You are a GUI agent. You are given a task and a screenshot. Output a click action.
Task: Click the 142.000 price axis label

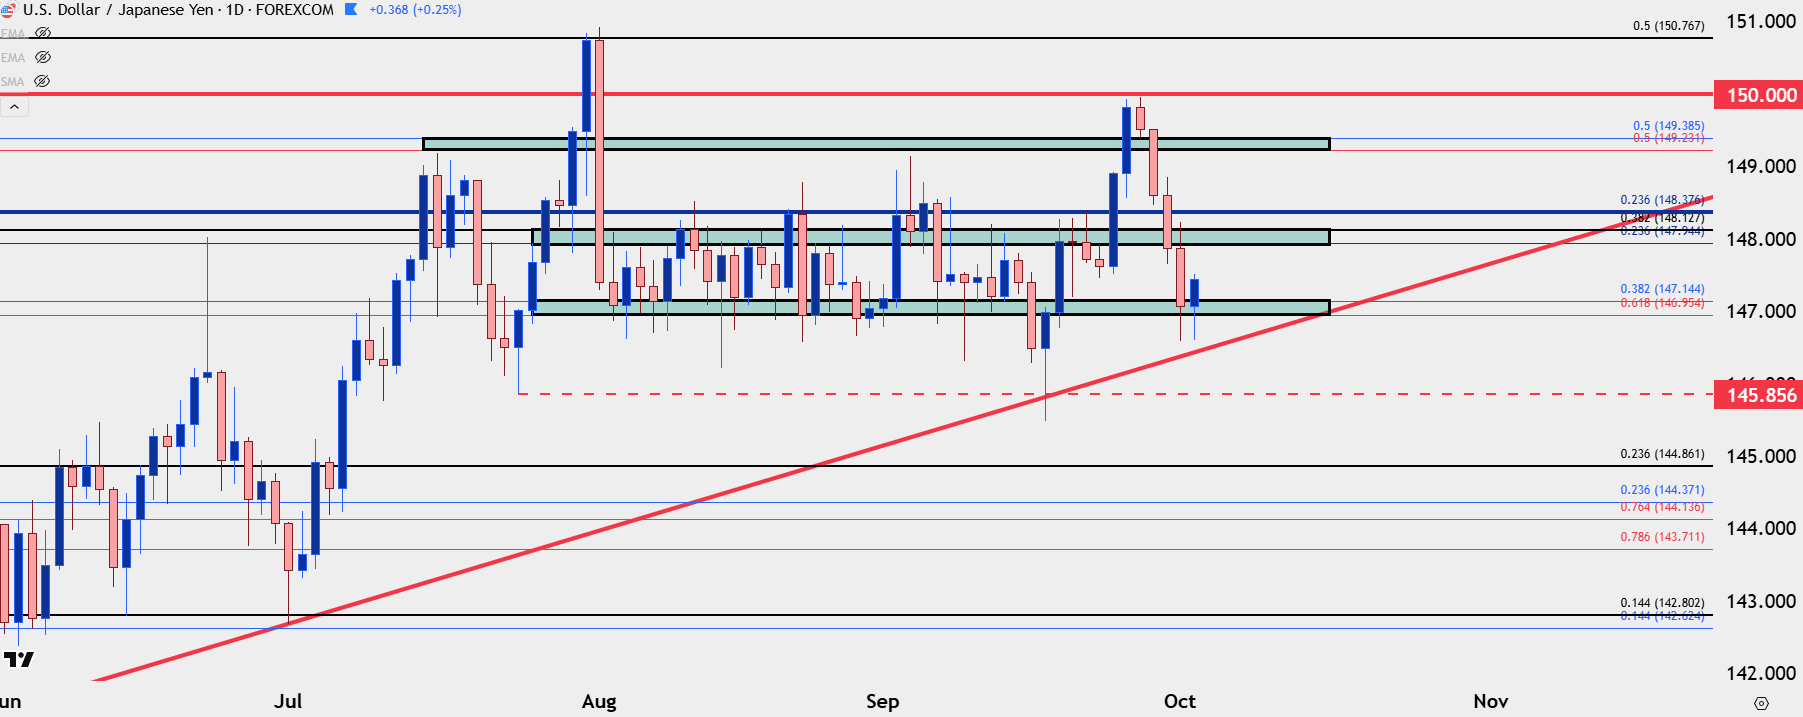1761,673
